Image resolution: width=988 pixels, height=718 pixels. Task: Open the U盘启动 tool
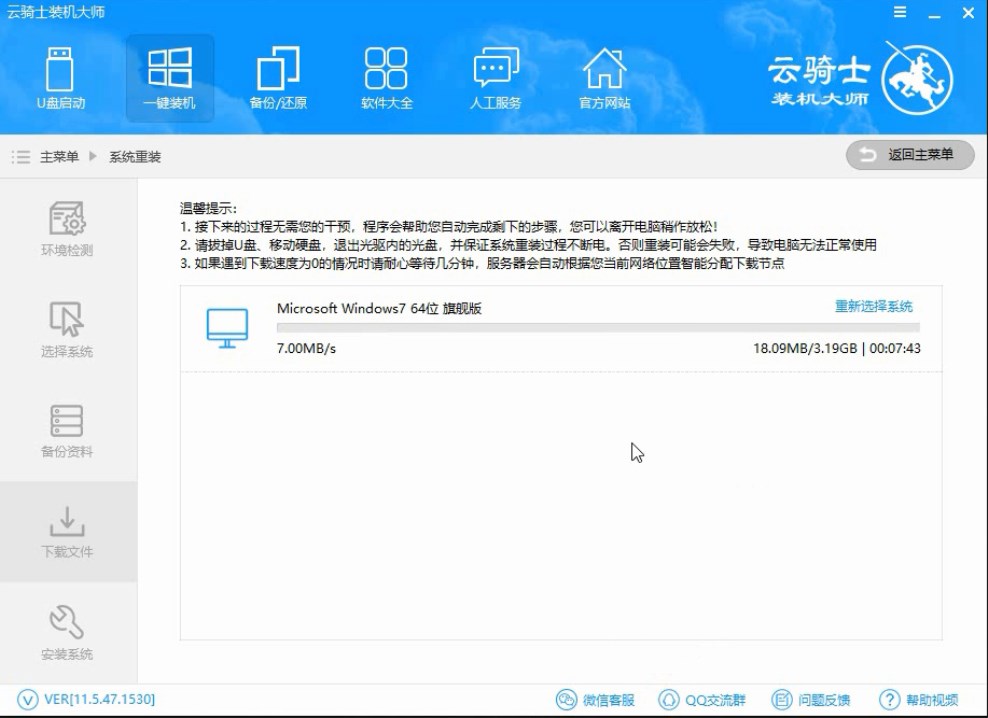62,78
